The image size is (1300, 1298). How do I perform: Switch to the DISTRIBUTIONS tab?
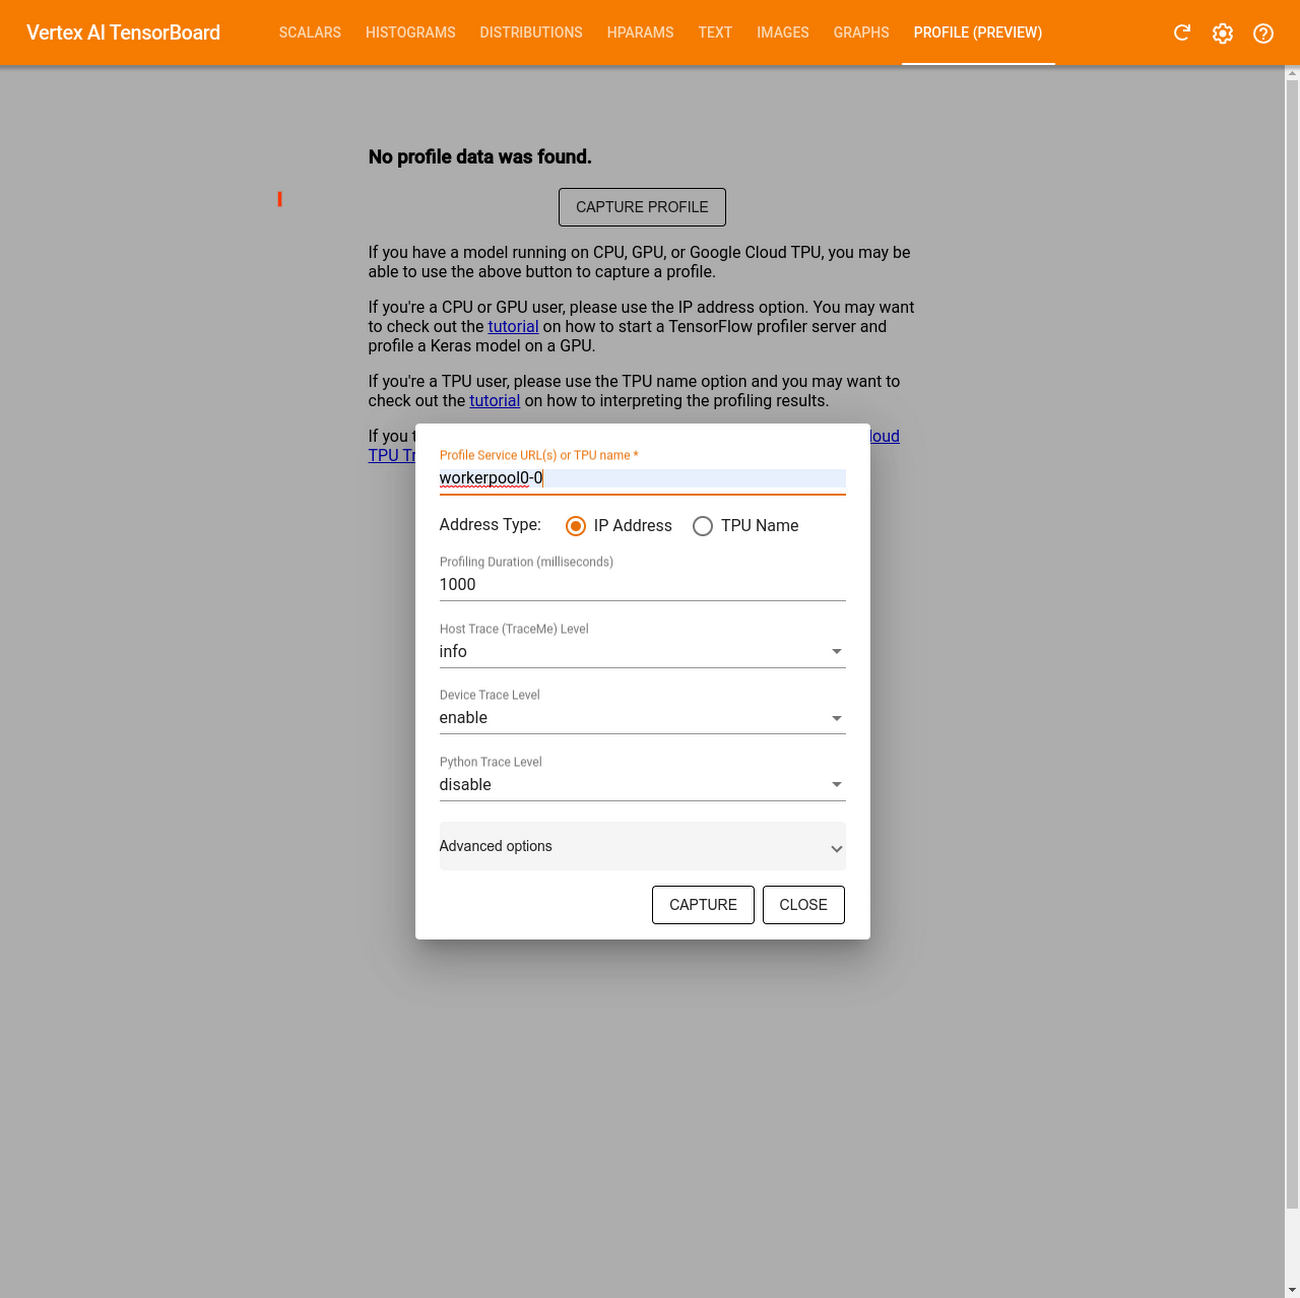coord(531,33)
